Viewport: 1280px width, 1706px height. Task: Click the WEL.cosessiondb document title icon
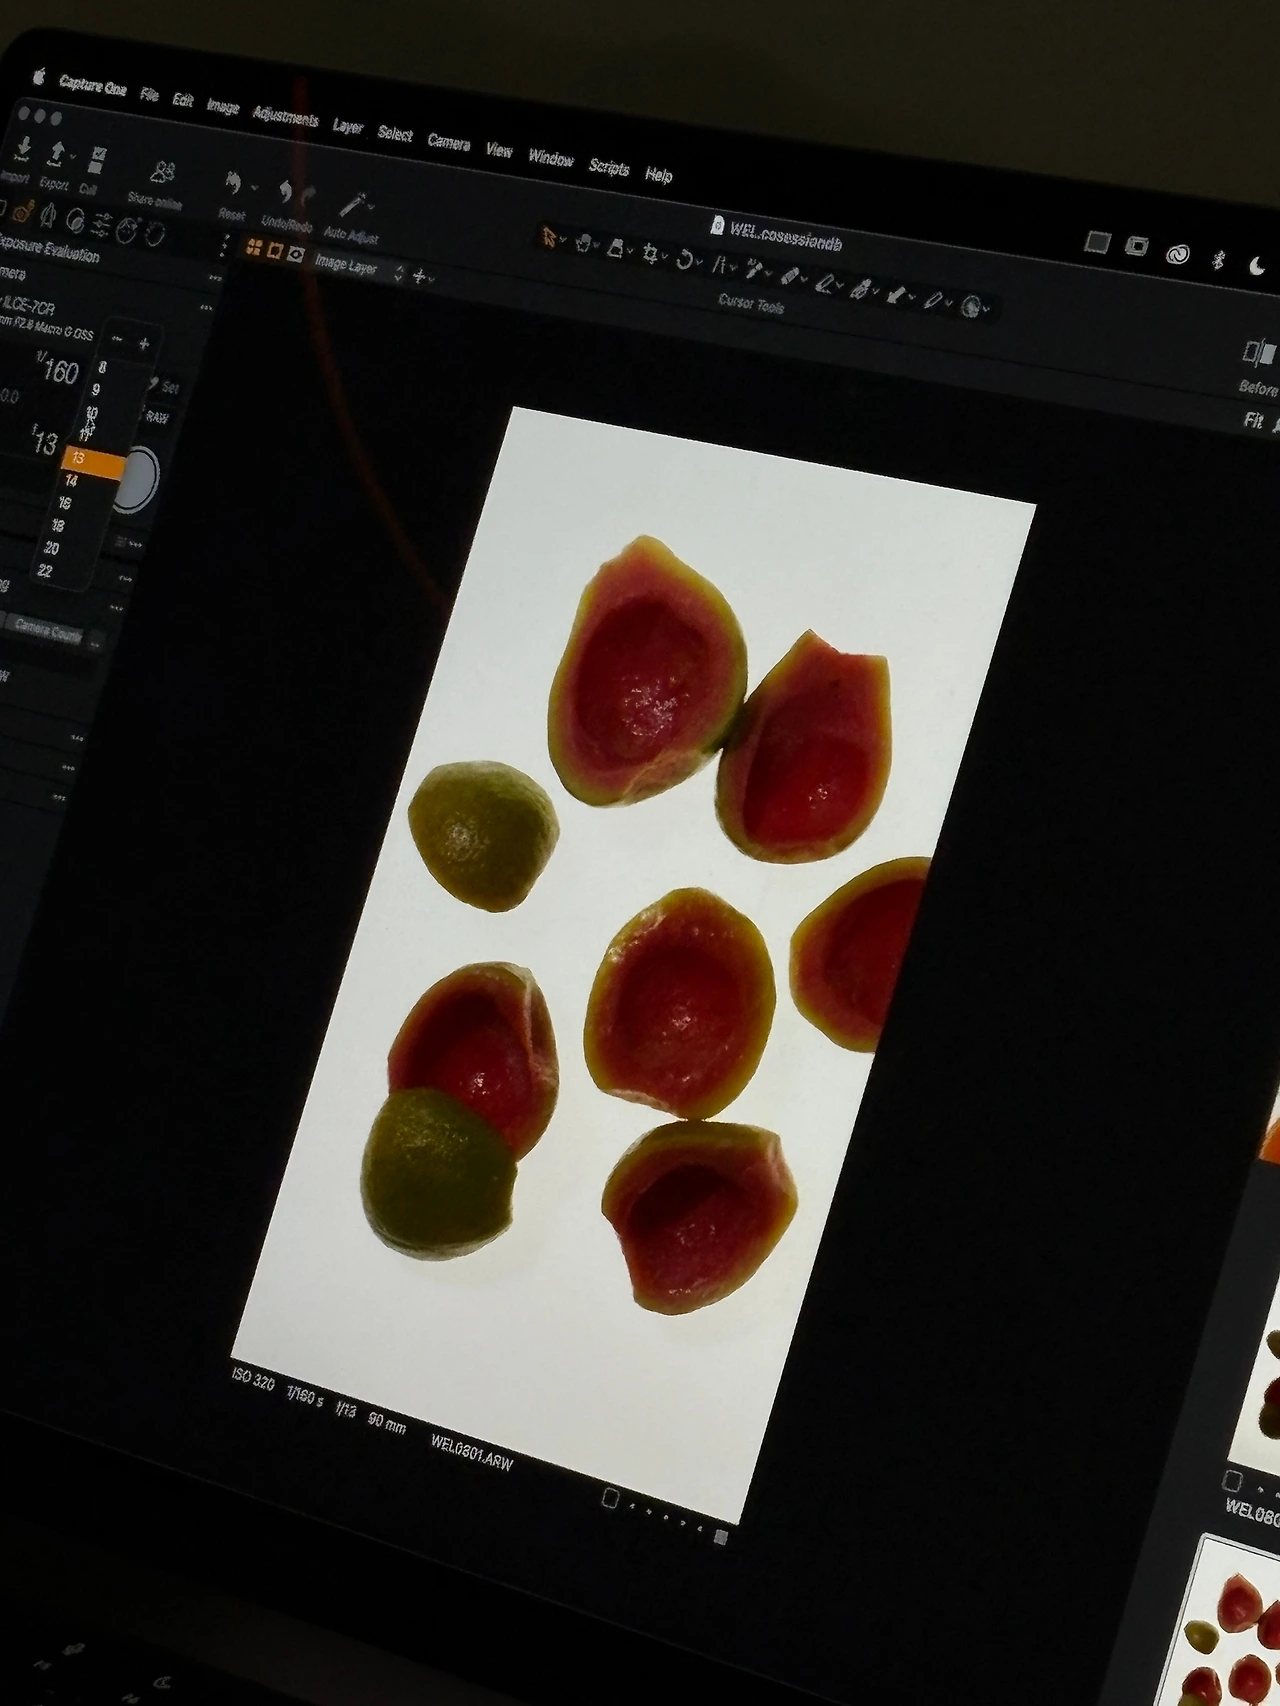717,225
